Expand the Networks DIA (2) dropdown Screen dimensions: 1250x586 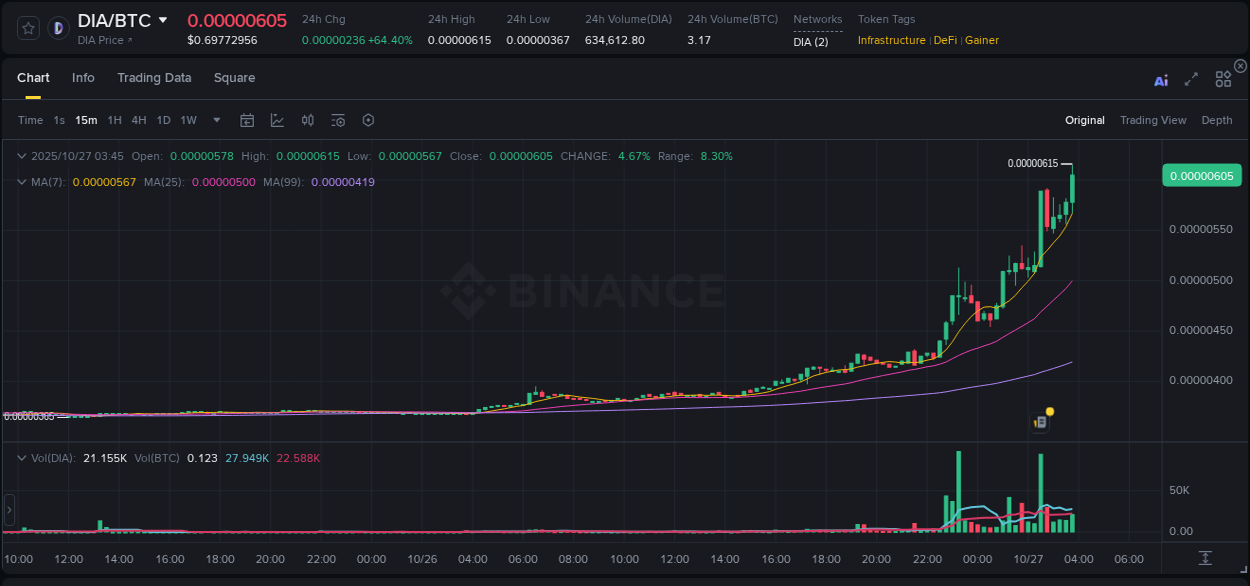point(810,42)
